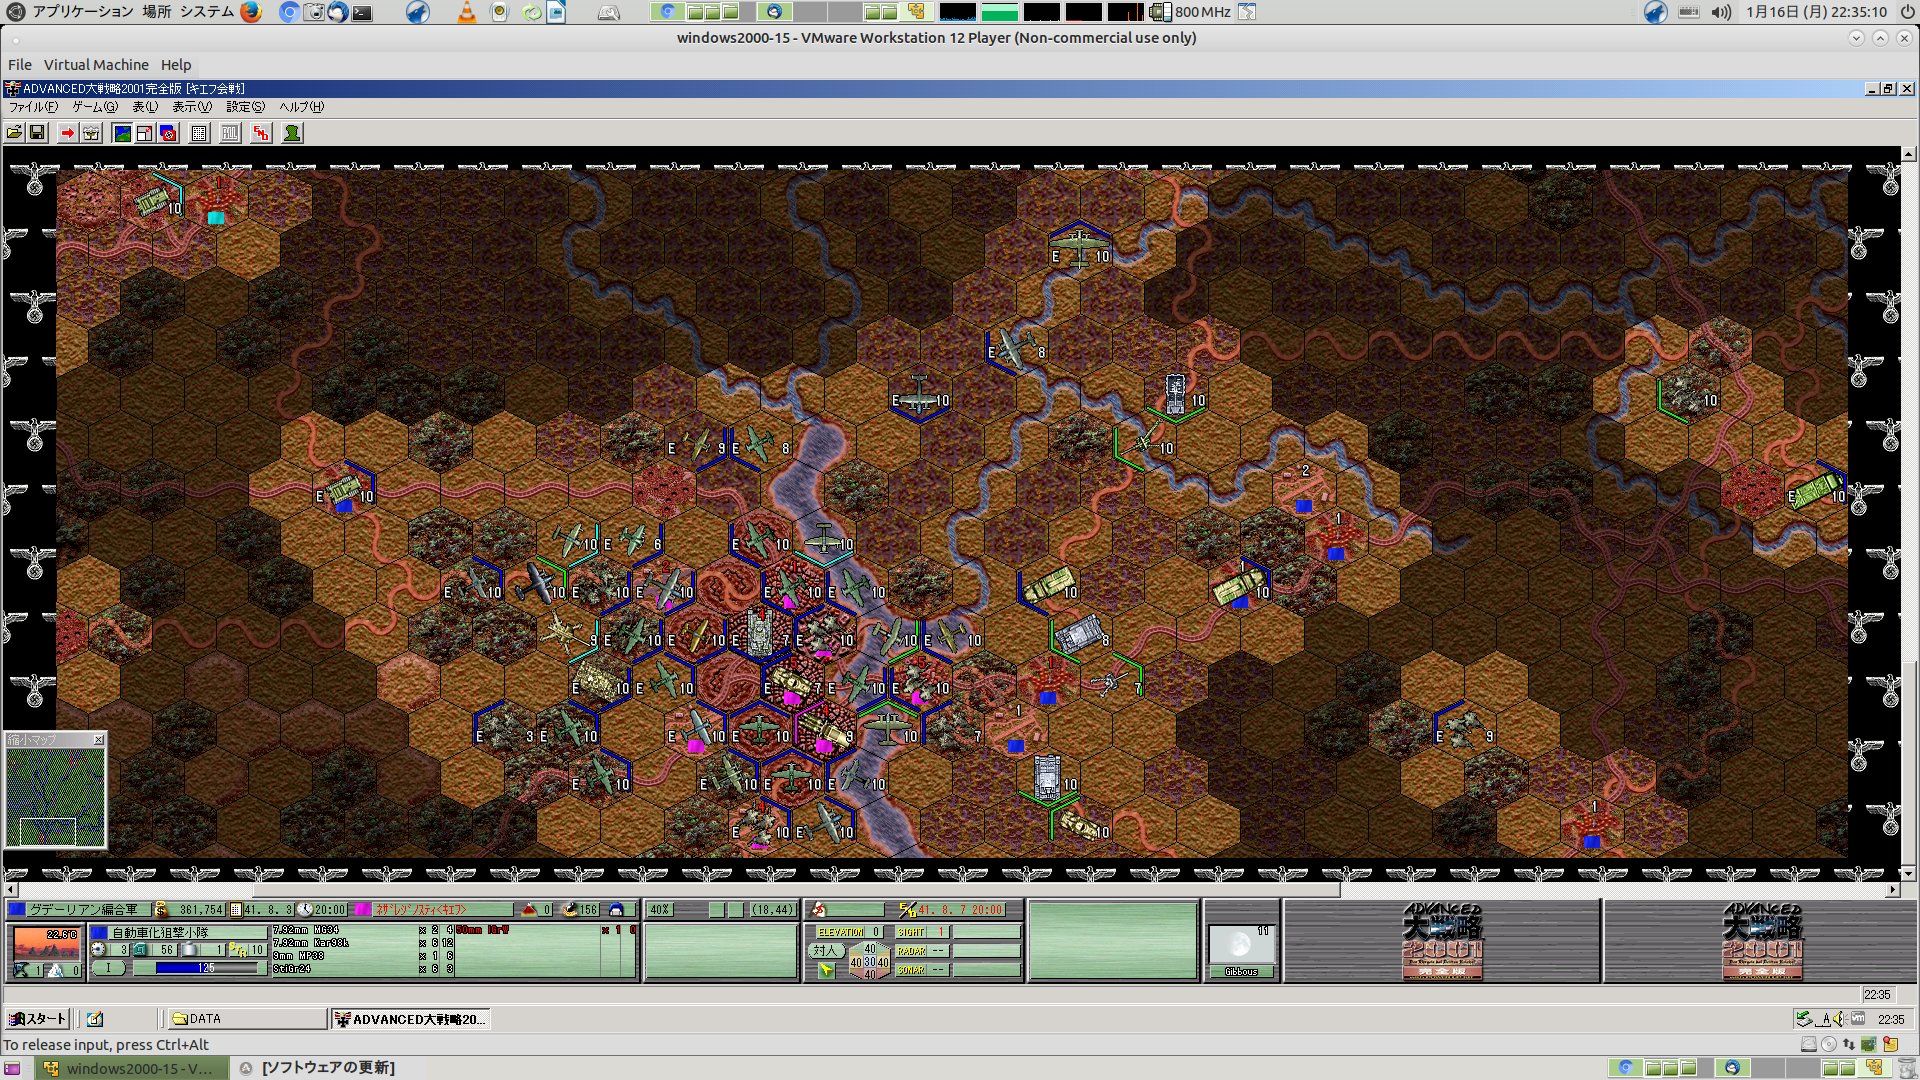Click the Windows スタート button

tap(37, 1019)
